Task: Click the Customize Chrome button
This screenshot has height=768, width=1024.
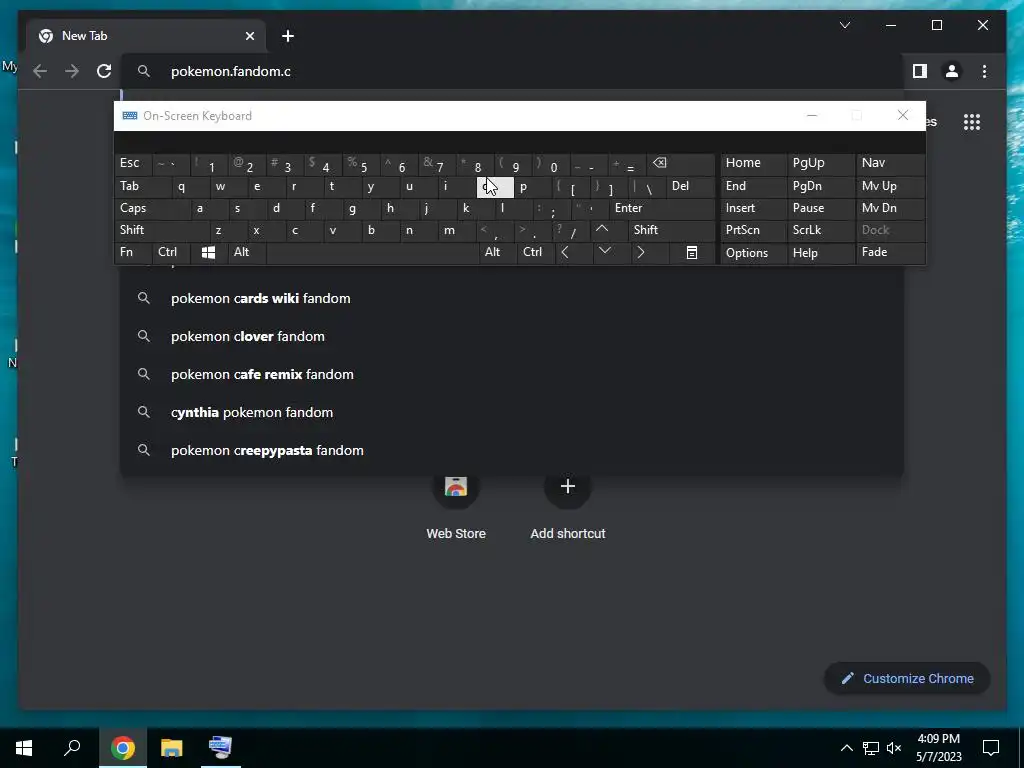Action: tap(908, 679)
